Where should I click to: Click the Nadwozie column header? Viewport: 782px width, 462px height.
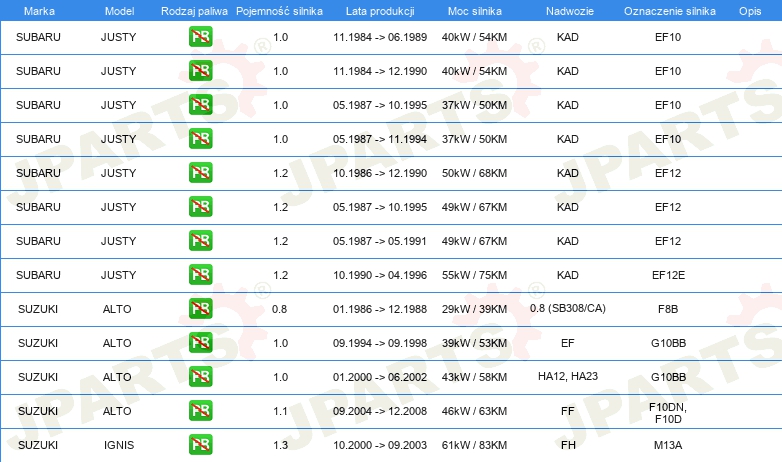[x=570, y=11]
